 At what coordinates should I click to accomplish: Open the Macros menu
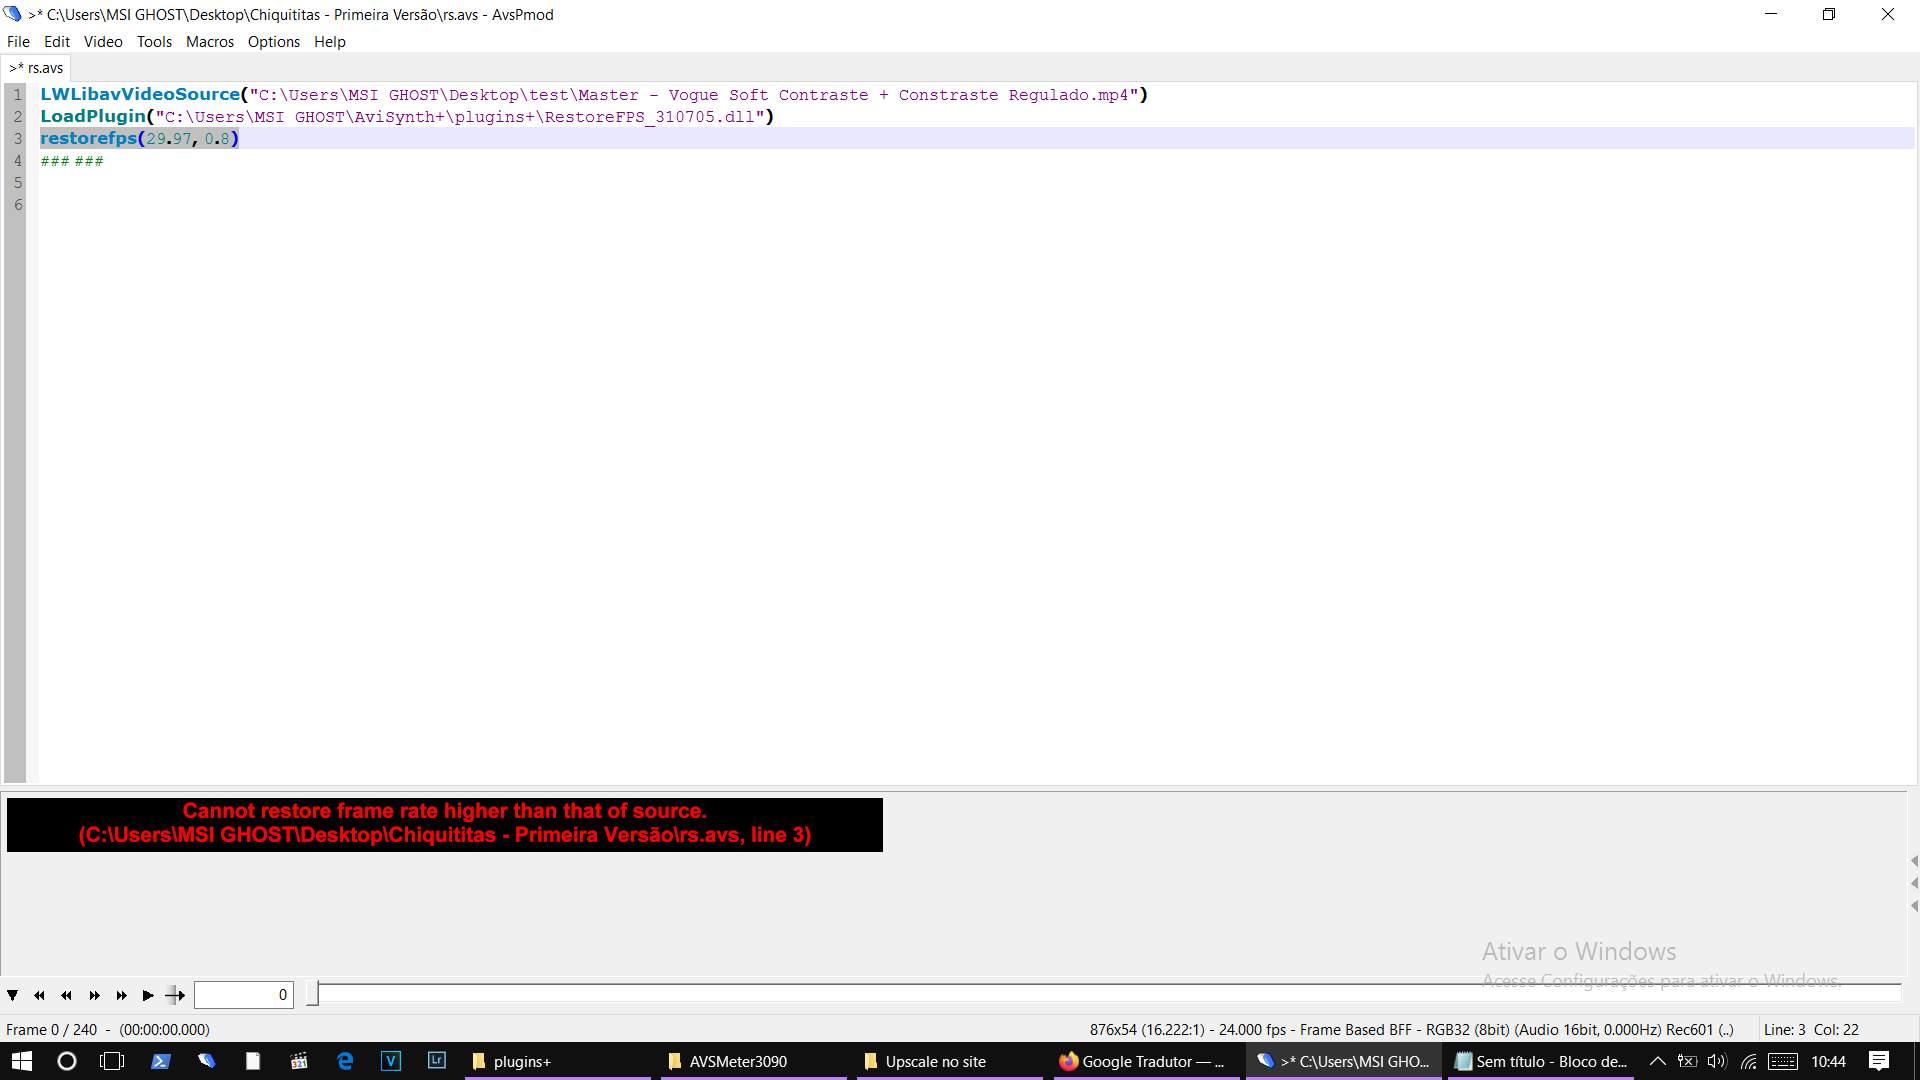point(210,42)
